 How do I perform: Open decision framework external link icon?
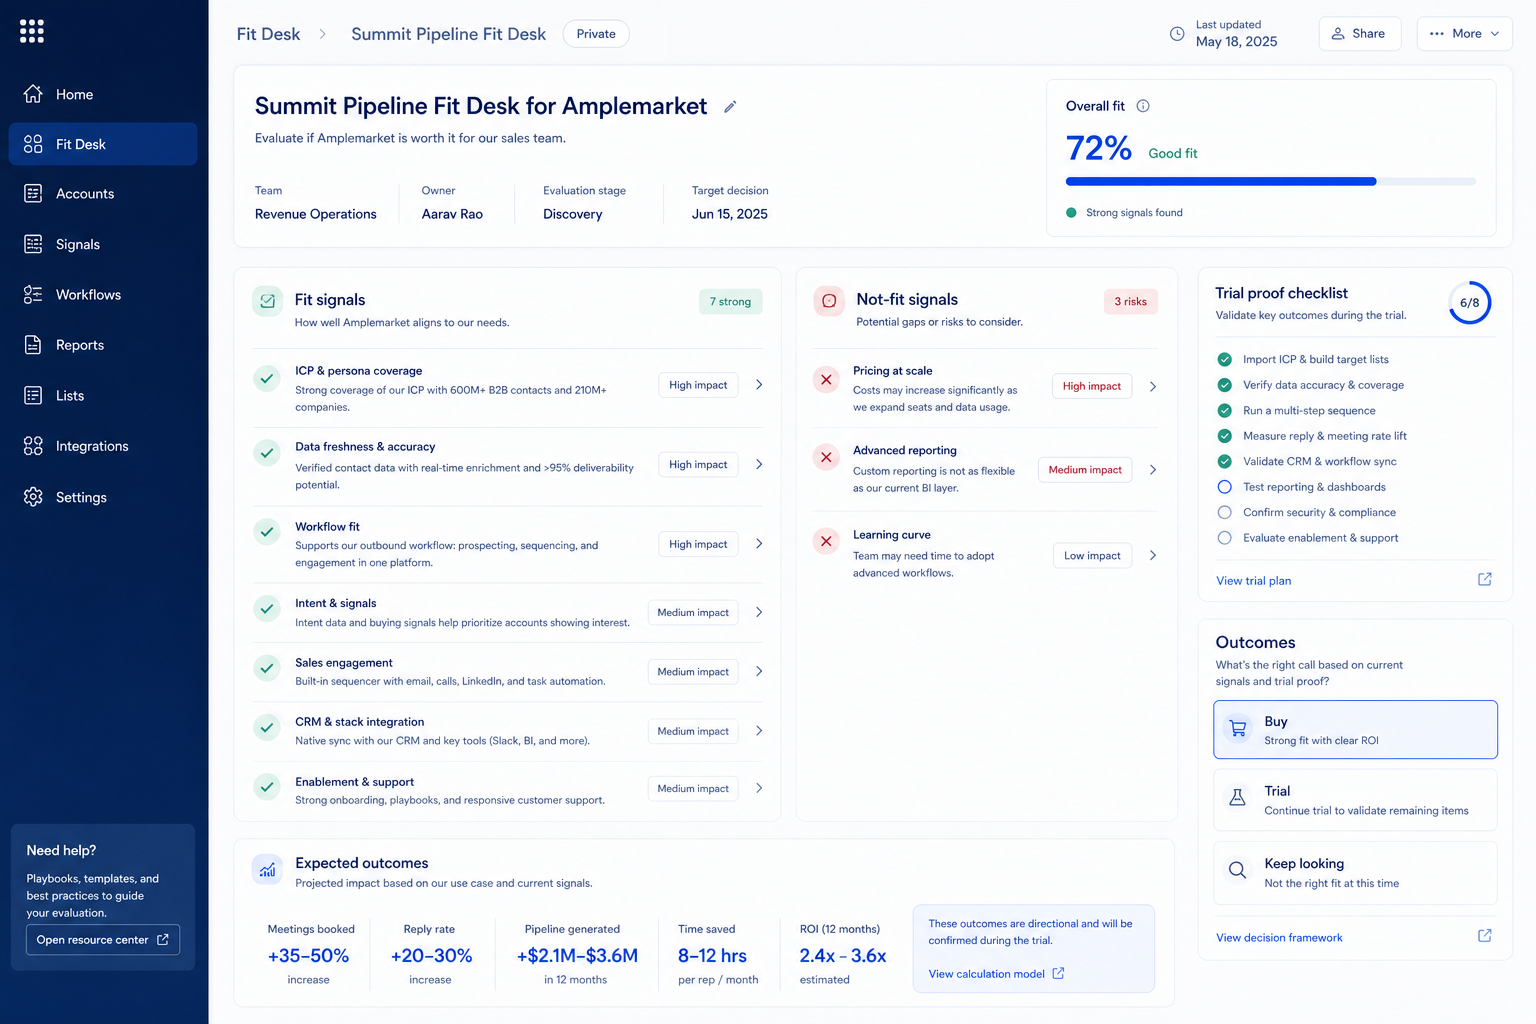pyautogui.click(x=1485, y=936)
